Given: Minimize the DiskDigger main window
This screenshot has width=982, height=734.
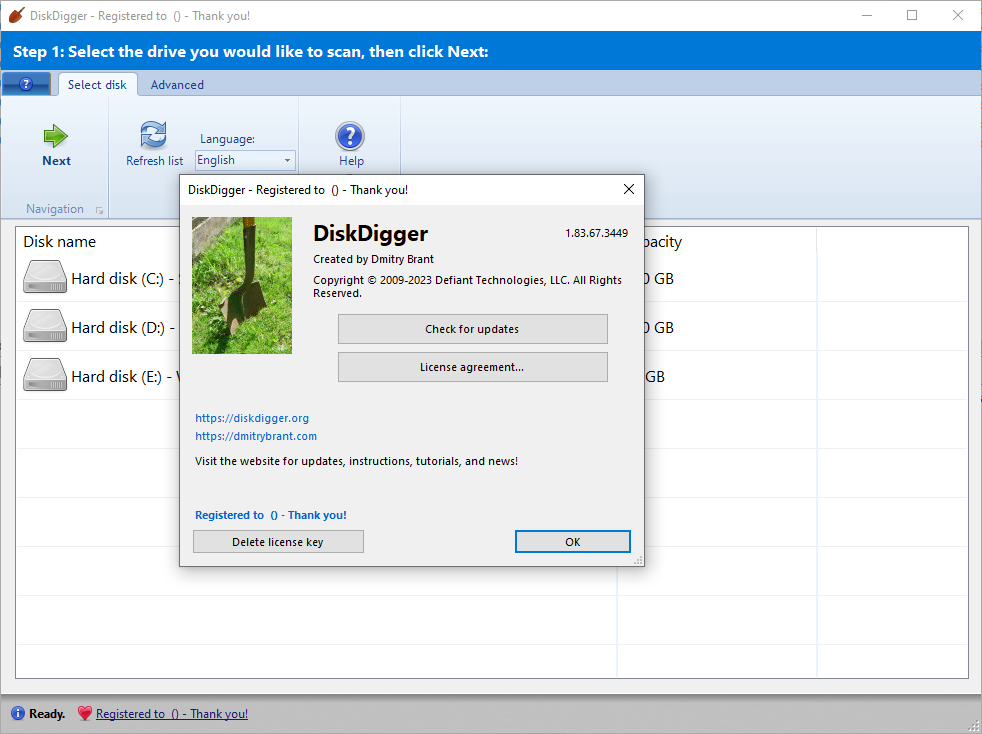Looking at the screenshot, I should [x=867, y=15].
